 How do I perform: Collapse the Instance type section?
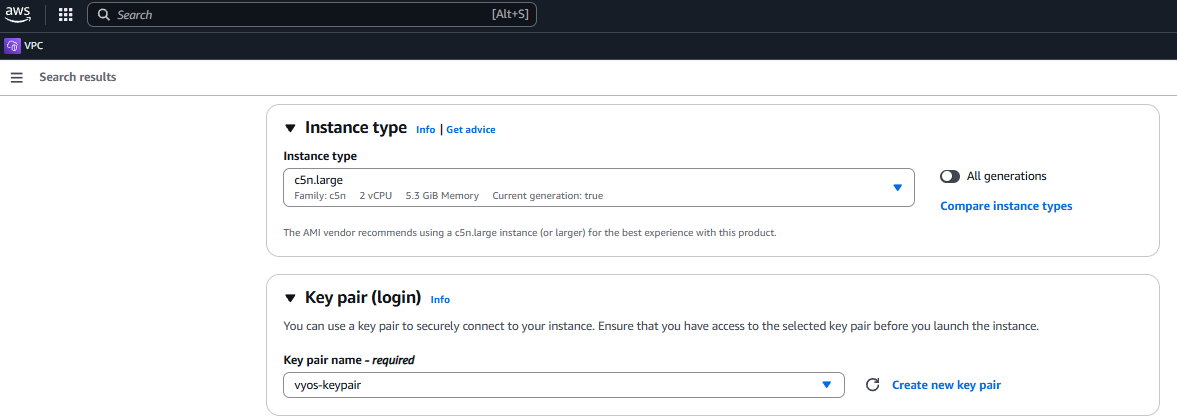coord(290,128)
